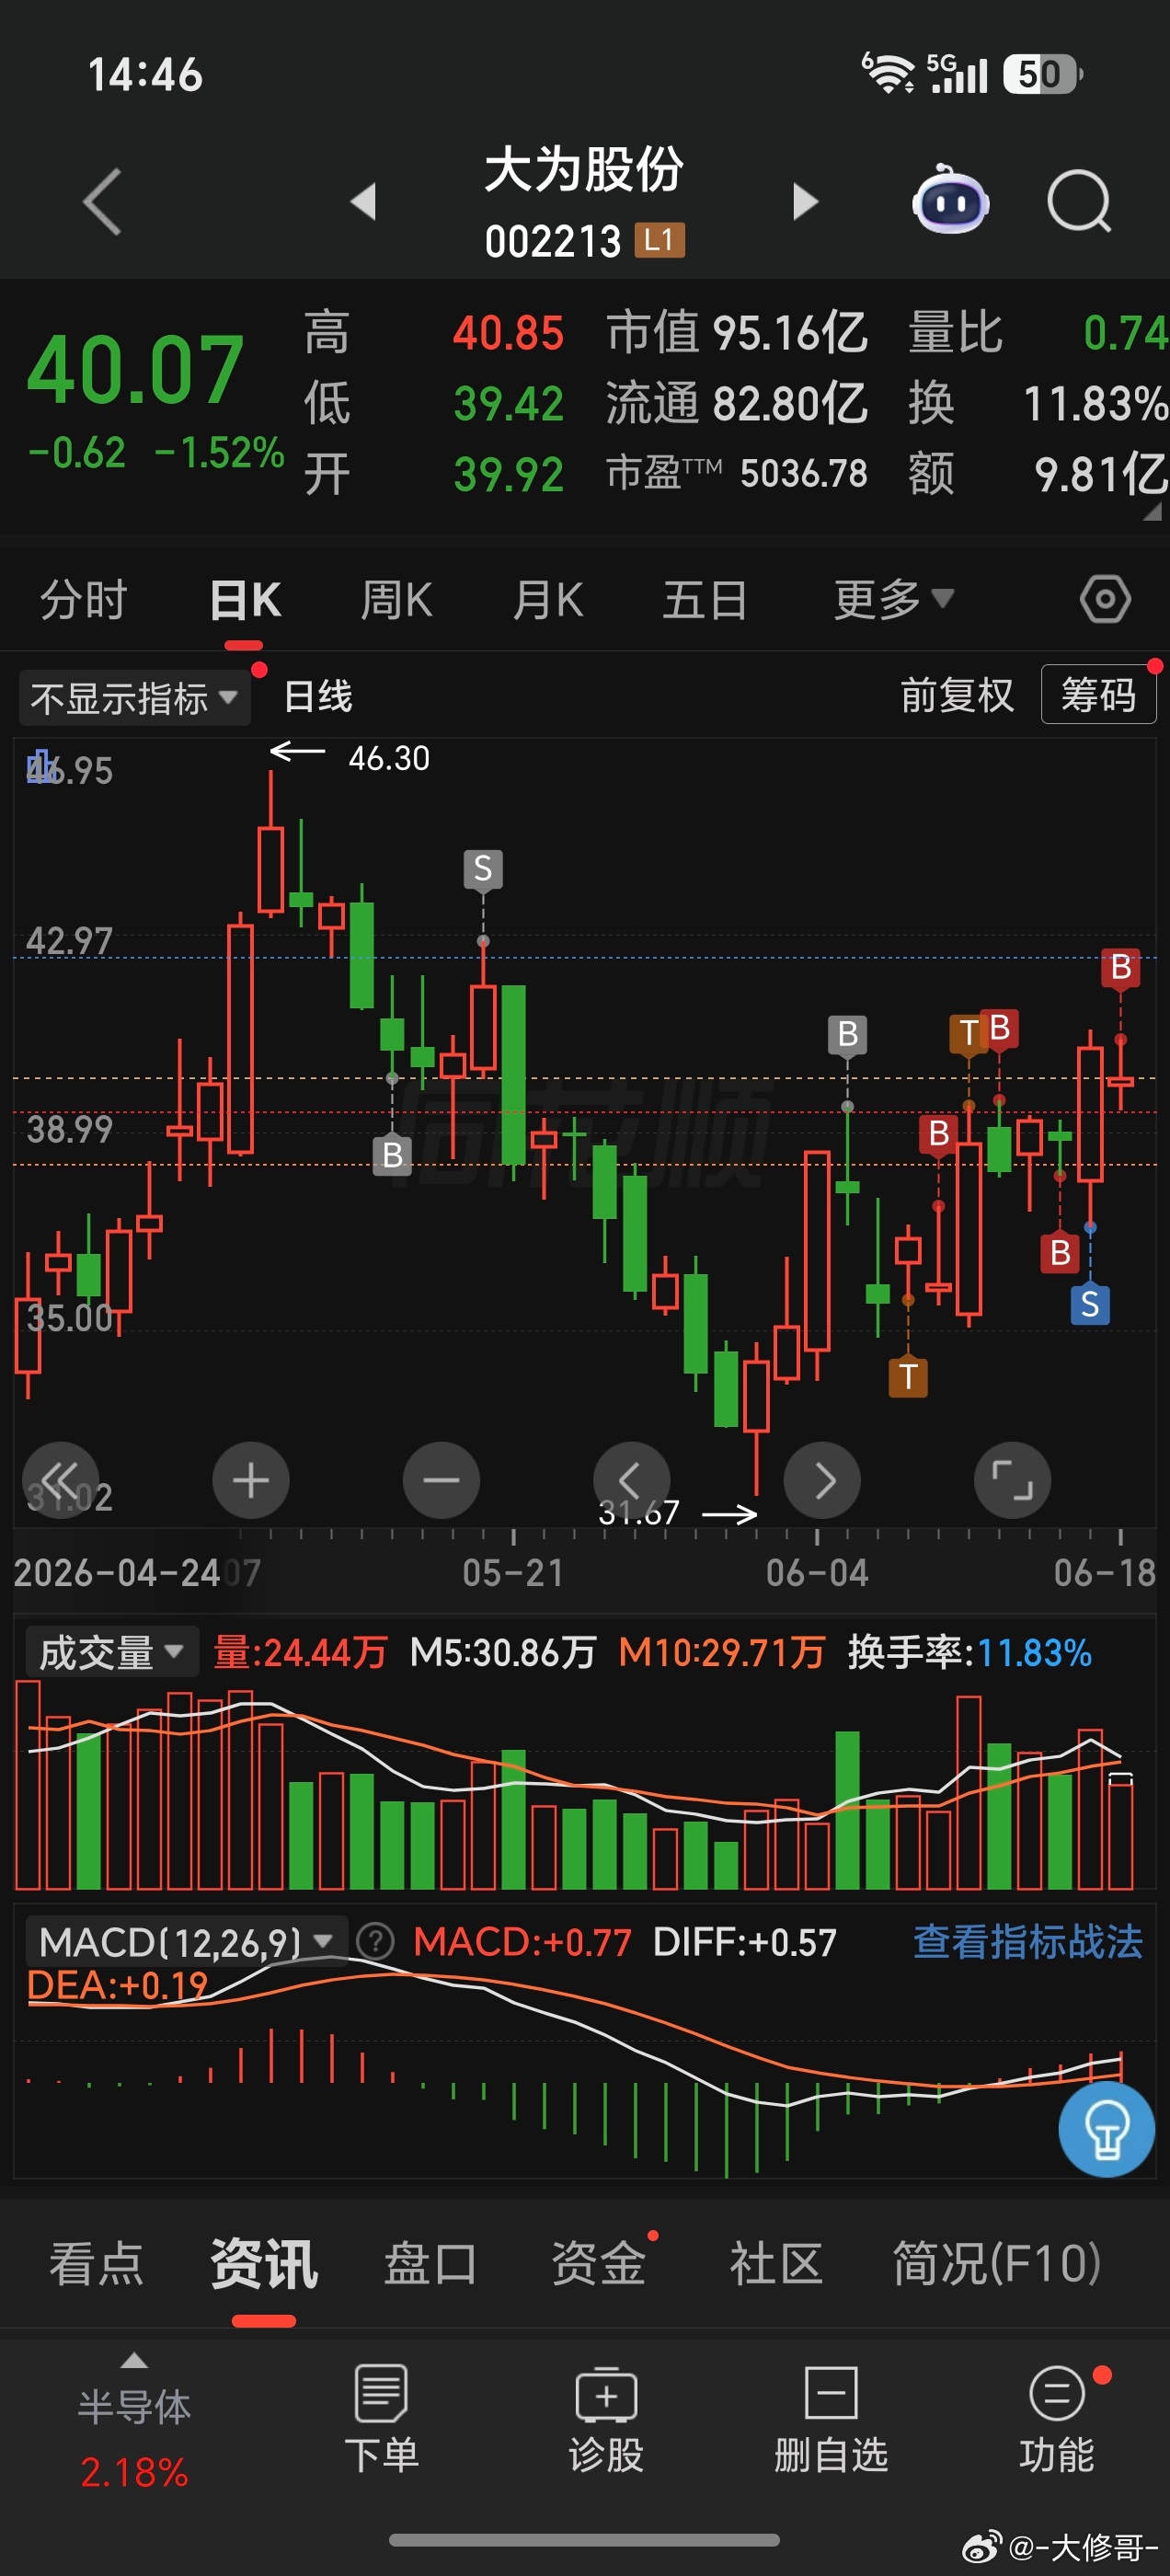This screenshot has width=1170, height=2576.
Task: Tap the 换手率 11.83% value
Action: [1034, 1653]
